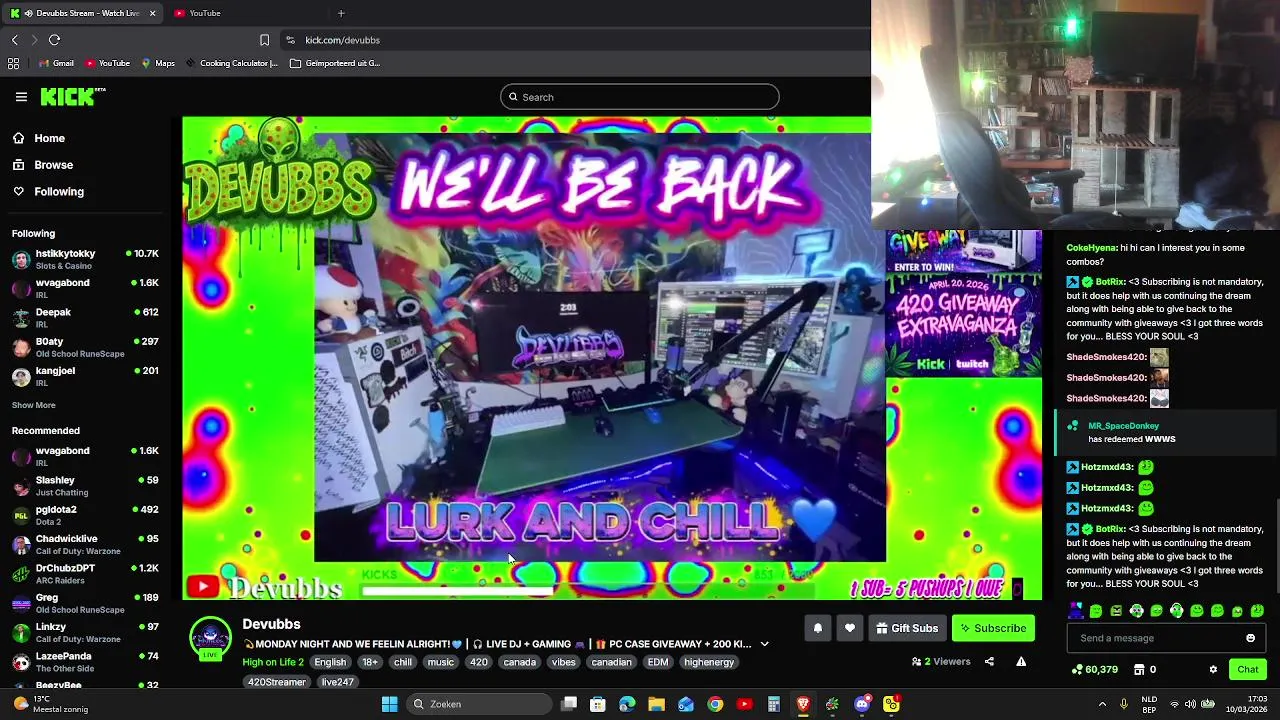Follow the channel with the heart button
Image resolution: width=1280 pixels, height=720 pixels.
coord(850,628)
